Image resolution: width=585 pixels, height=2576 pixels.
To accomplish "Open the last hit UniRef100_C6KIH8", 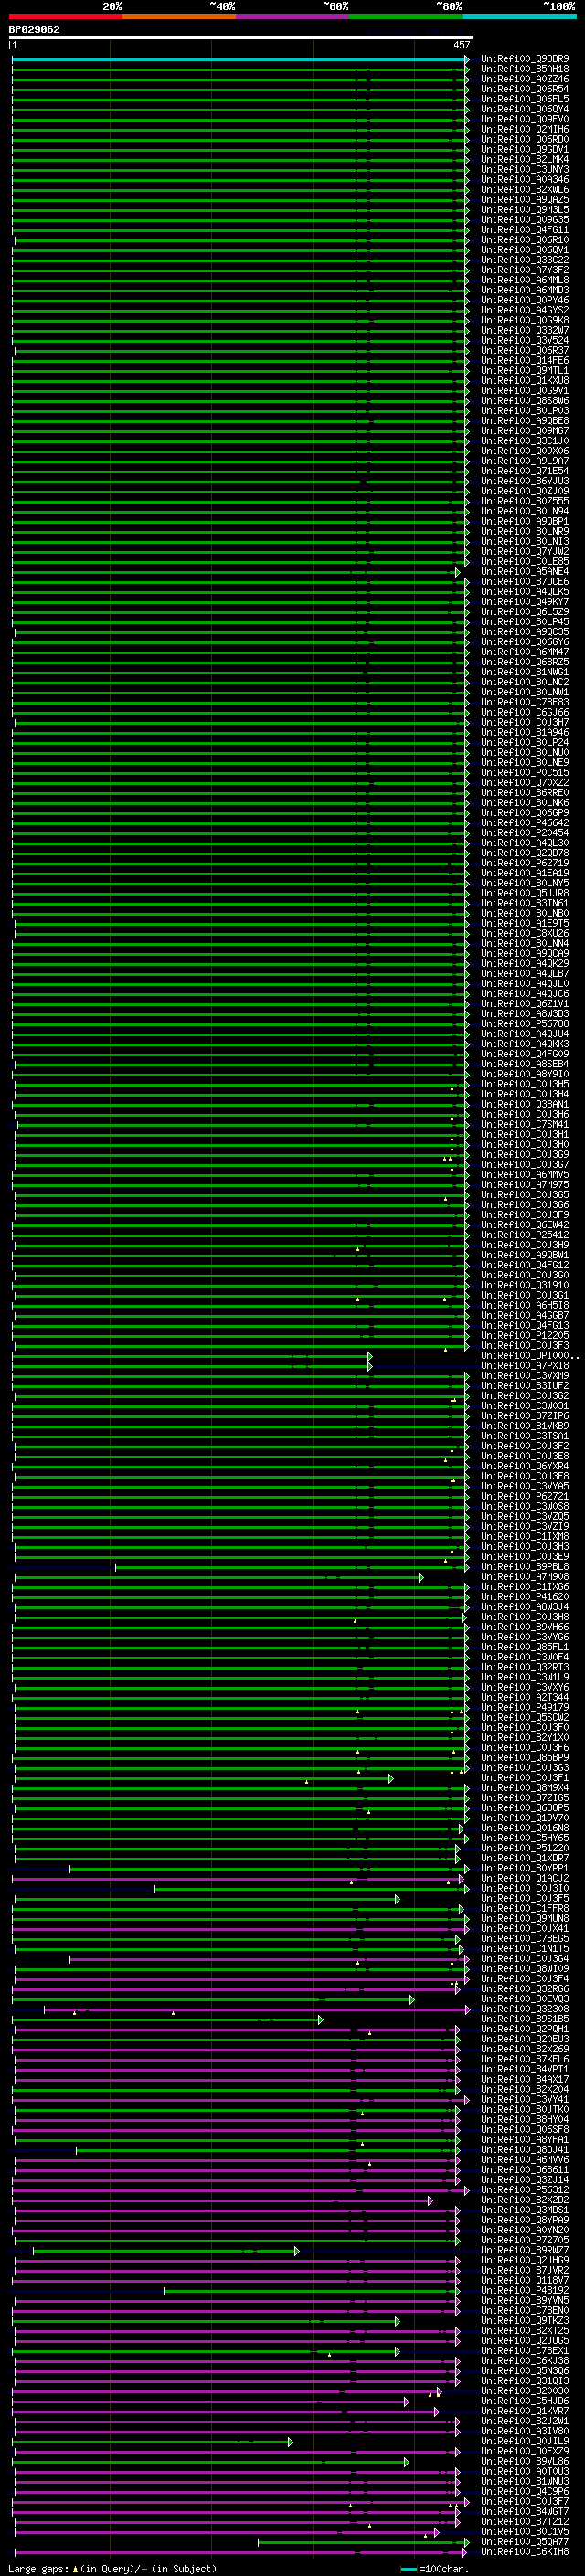I will pyautogui.click(x=525, y=2551).
